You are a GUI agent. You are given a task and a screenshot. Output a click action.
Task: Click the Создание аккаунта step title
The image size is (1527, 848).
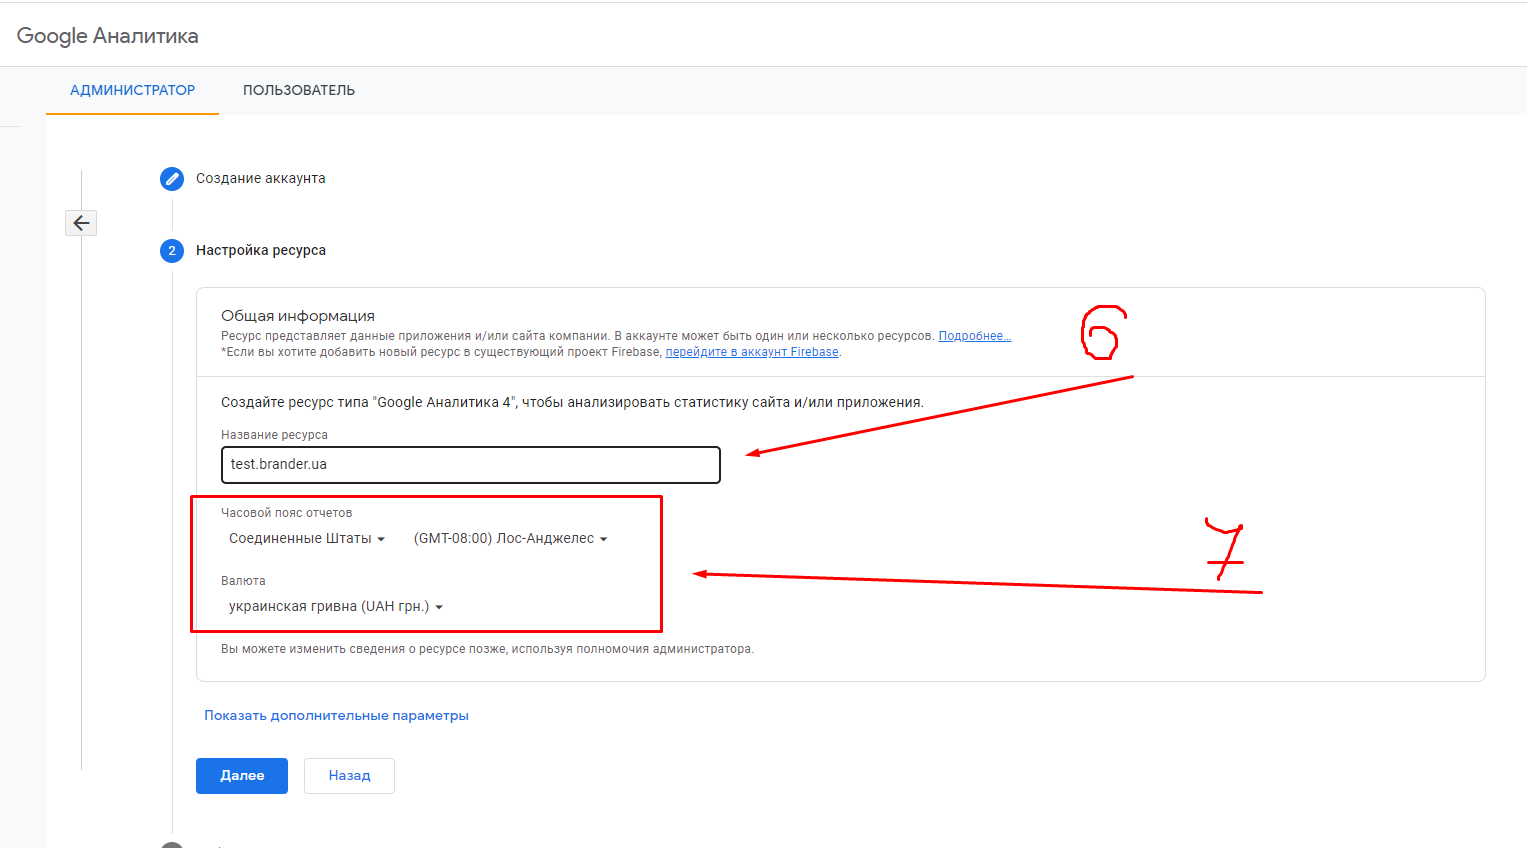point(260,179)
